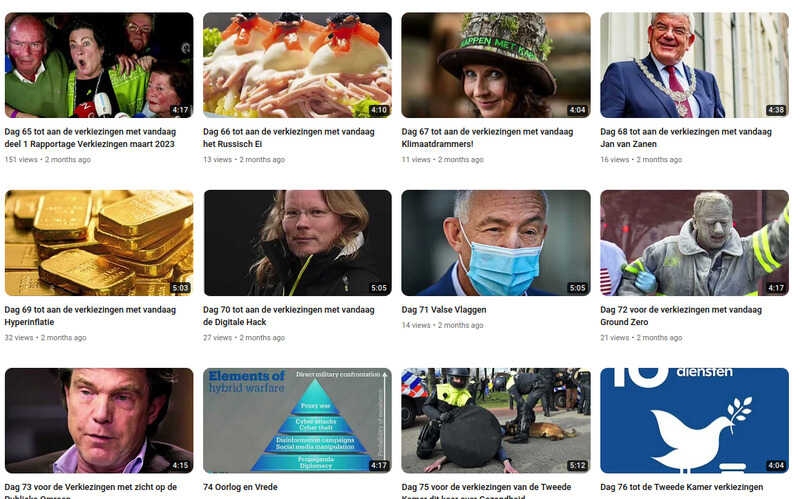Open the Klimaatdrammers hat woman thumbnail
The width and height of the screenshot is (800, 499).
496,65
